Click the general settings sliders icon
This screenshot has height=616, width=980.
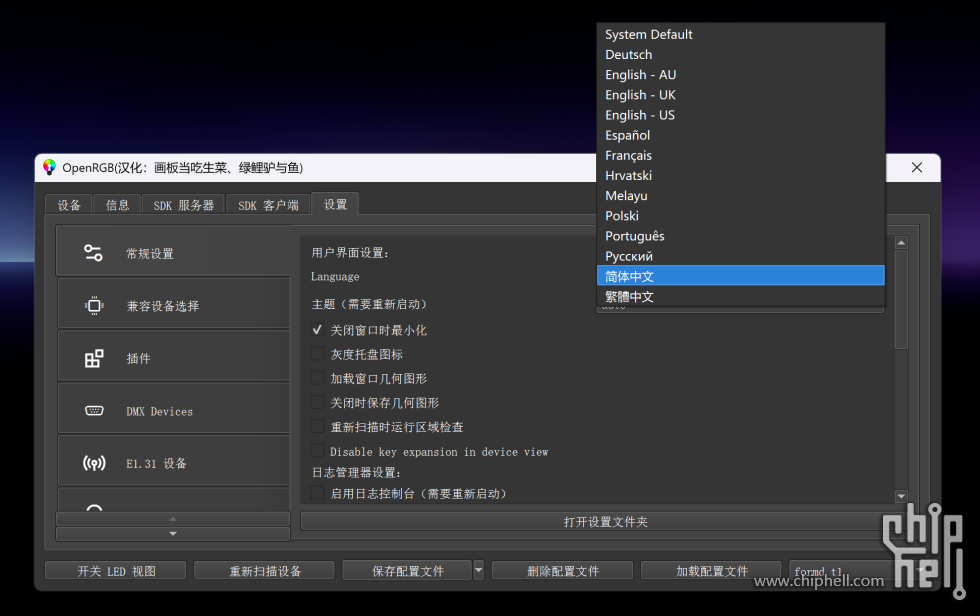point(94,253)
